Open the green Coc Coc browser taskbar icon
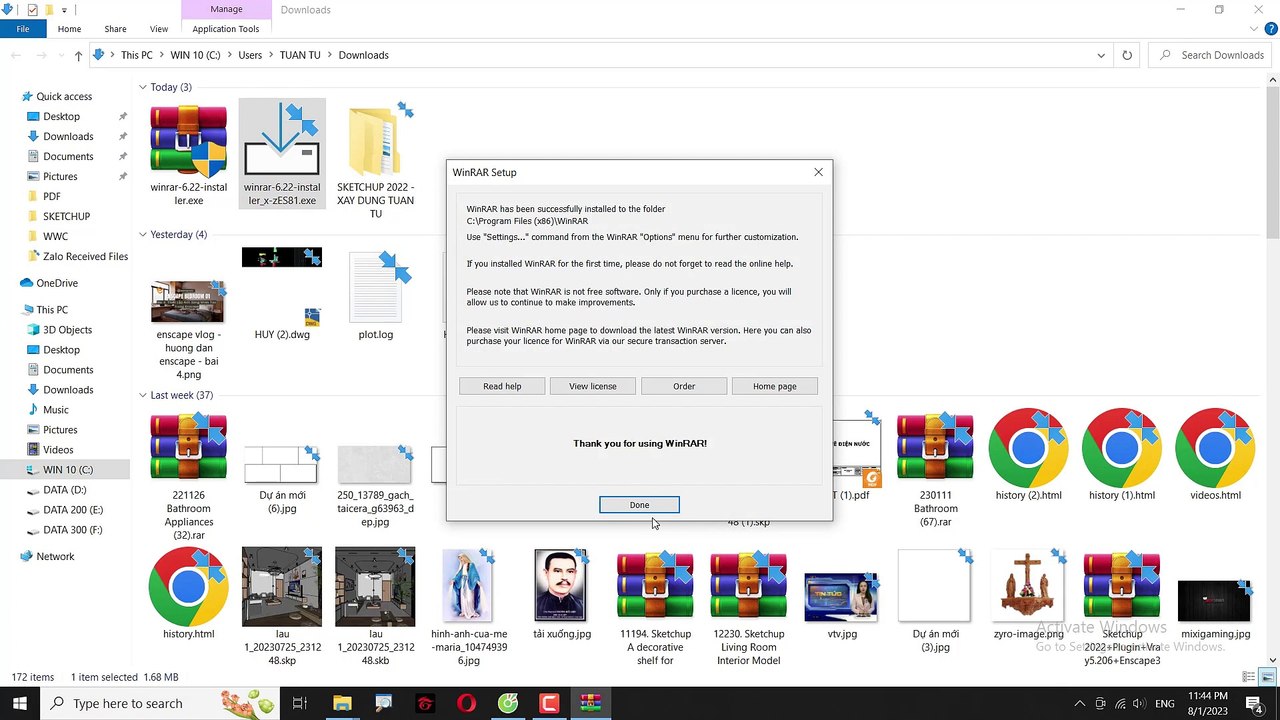The image size is (1280, 720). pyautogui.click(x=508, y=703)
